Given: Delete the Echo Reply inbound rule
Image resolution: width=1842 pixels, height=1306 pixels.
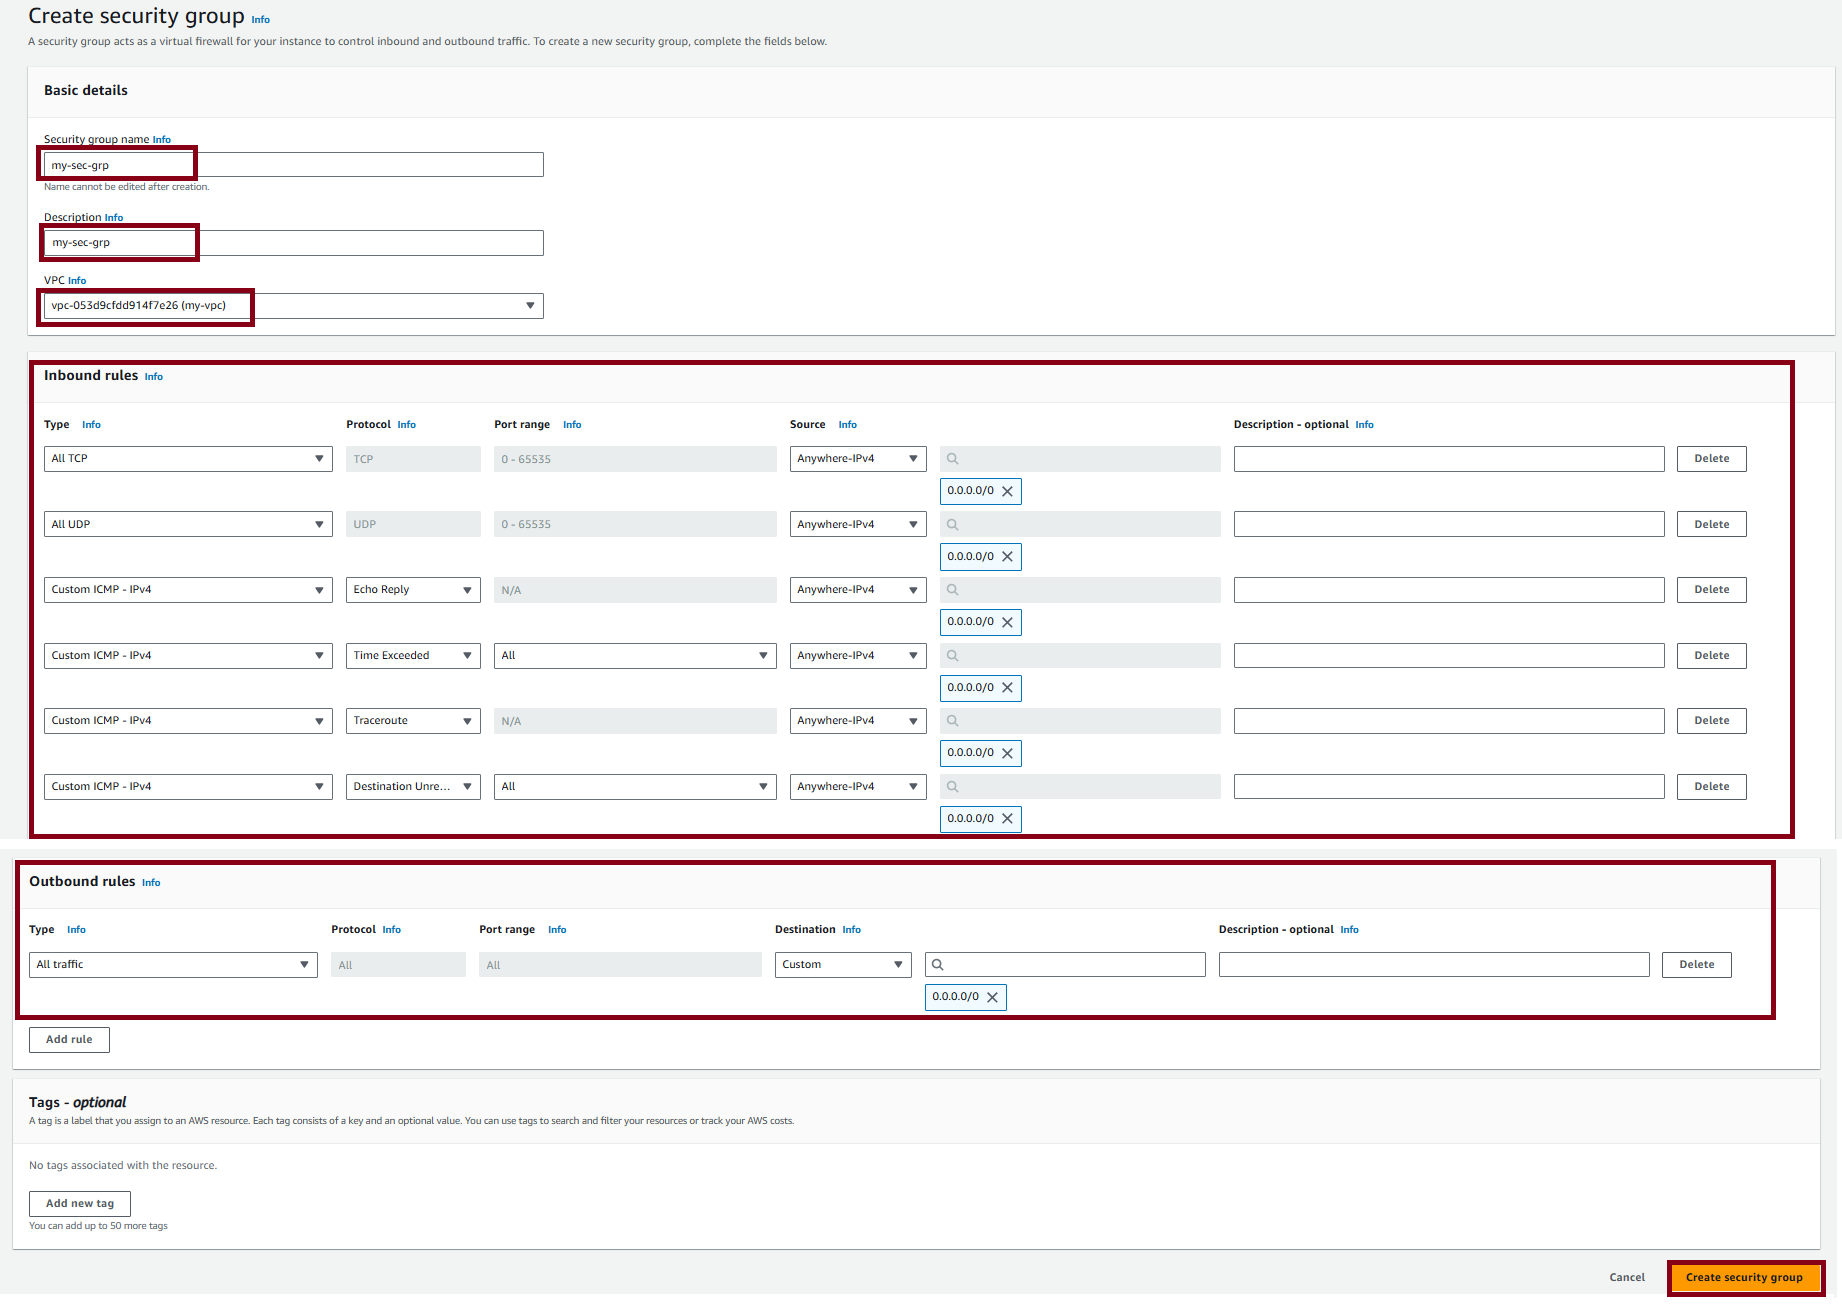Looking at the screenshot, I should tap(1711, 590).
